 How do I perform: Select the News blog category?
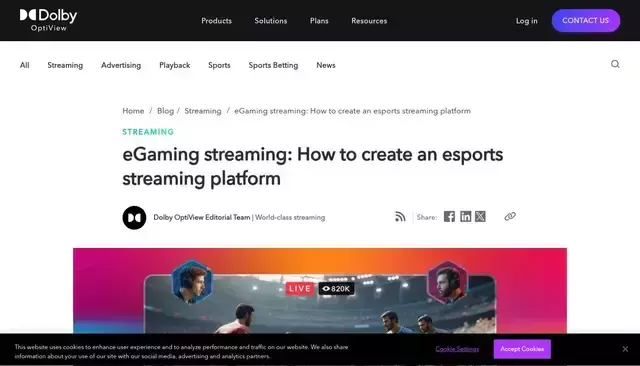[x=326, y=65]
